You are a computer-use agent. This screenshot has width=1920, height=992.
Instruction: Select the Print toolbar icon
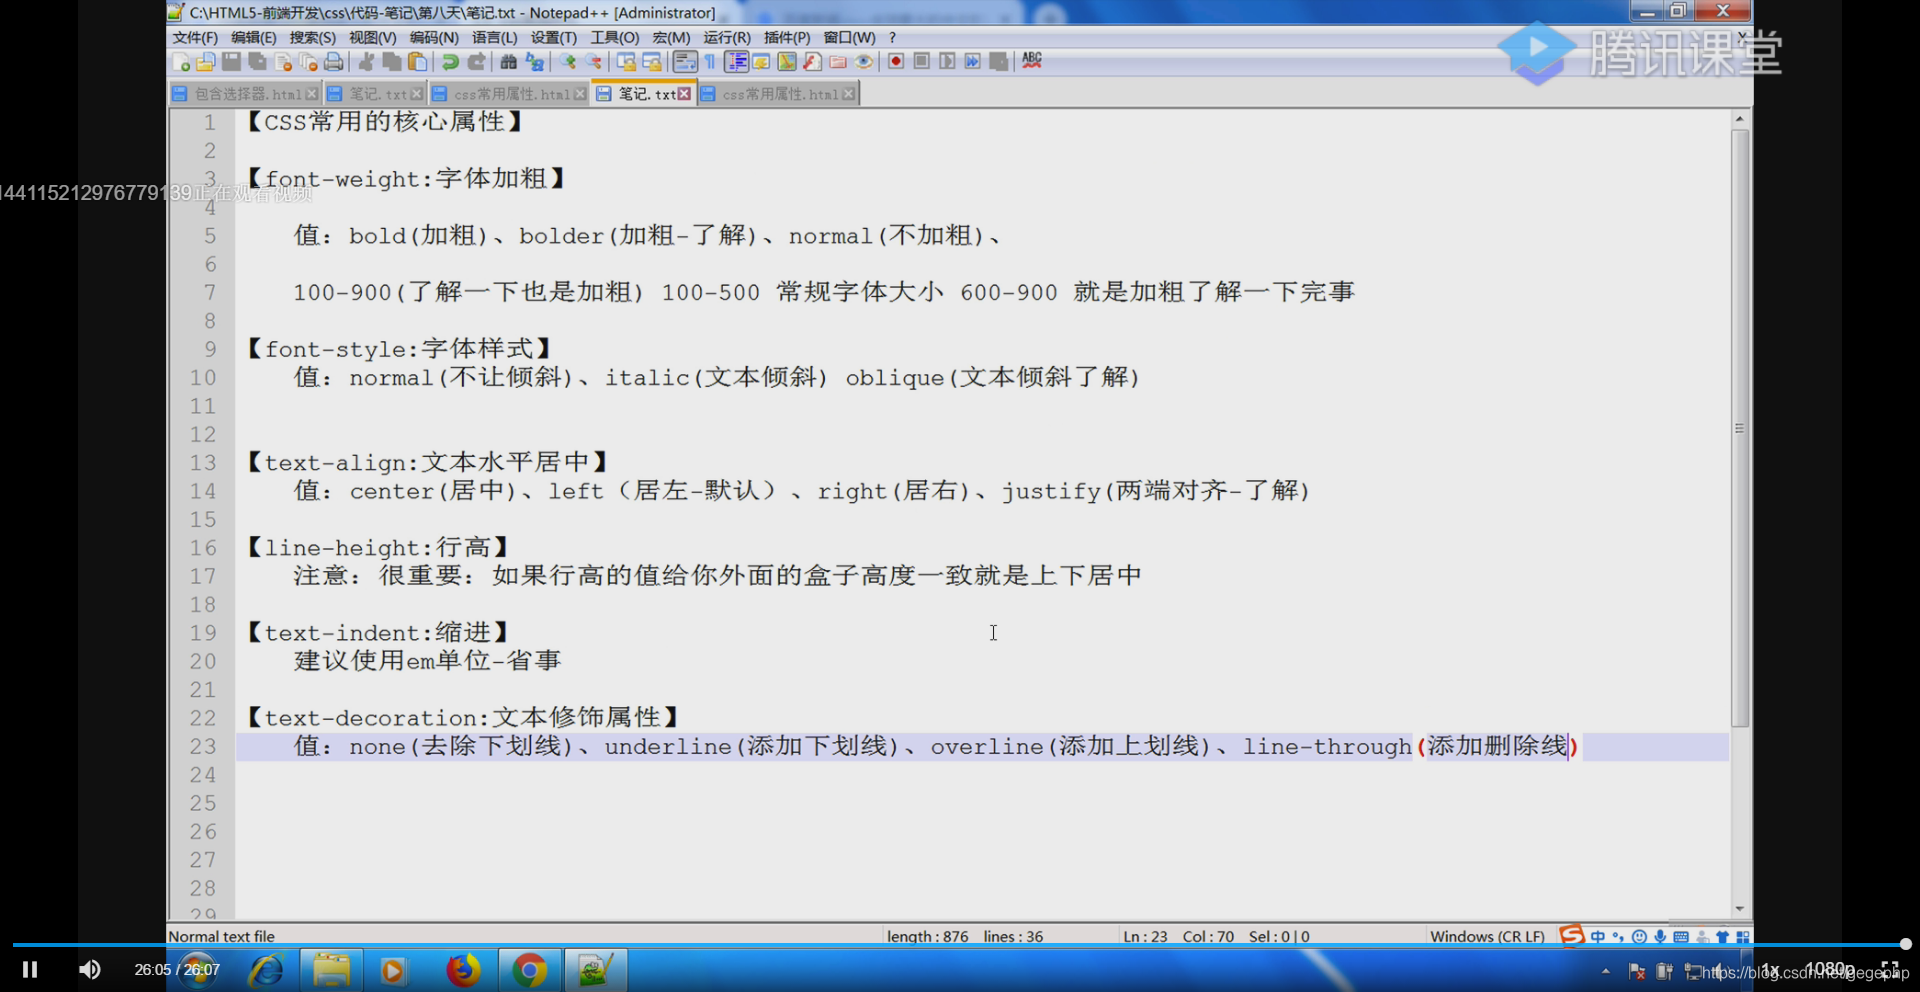click(333, 61)
